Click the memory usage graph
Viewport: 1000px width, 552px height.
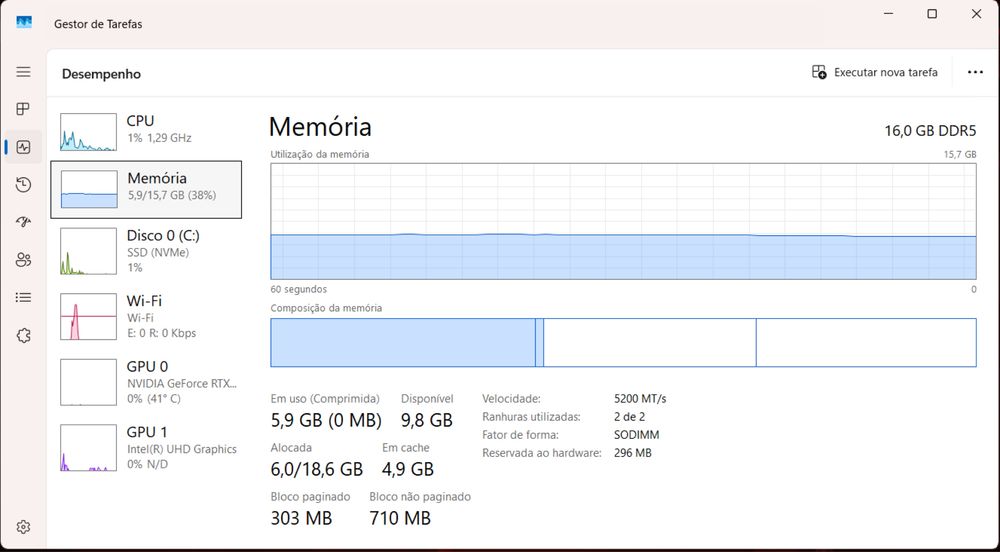tap(623, 221)
